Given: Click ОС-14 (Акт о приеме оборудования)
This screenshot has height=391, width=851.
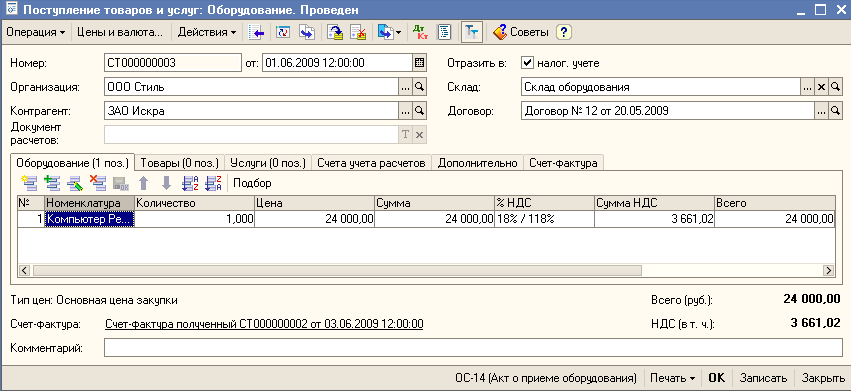Looking at the screenshot, I should [x=545, y=378].
